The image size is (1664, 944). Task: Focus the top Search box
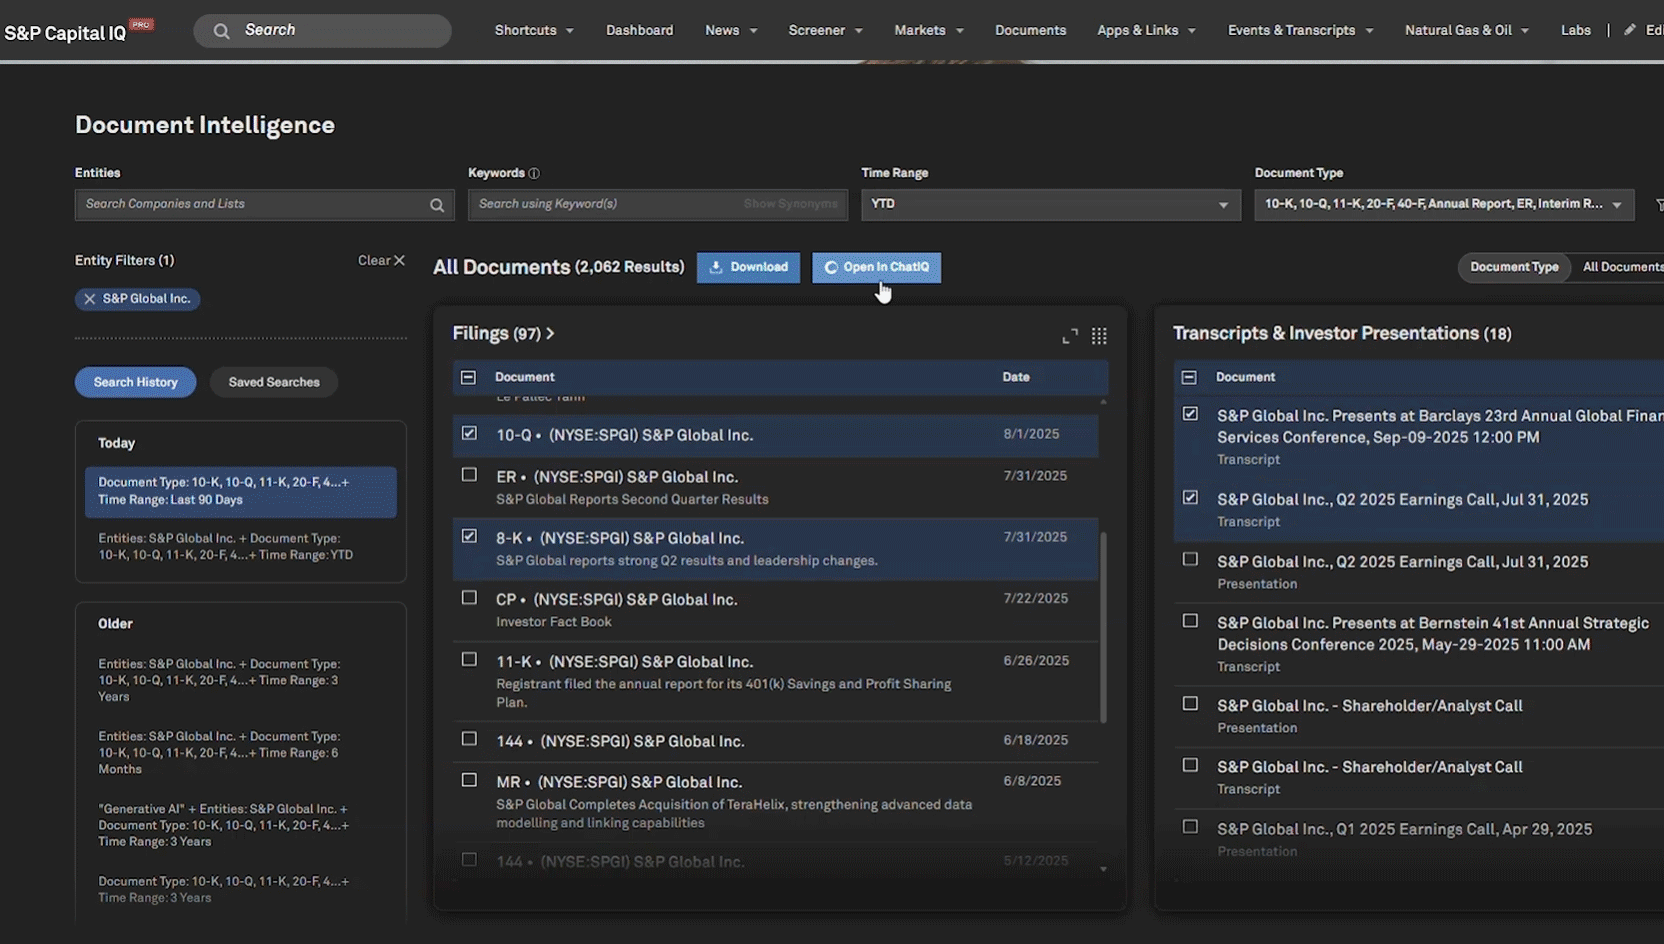click(x=322, y=31)
